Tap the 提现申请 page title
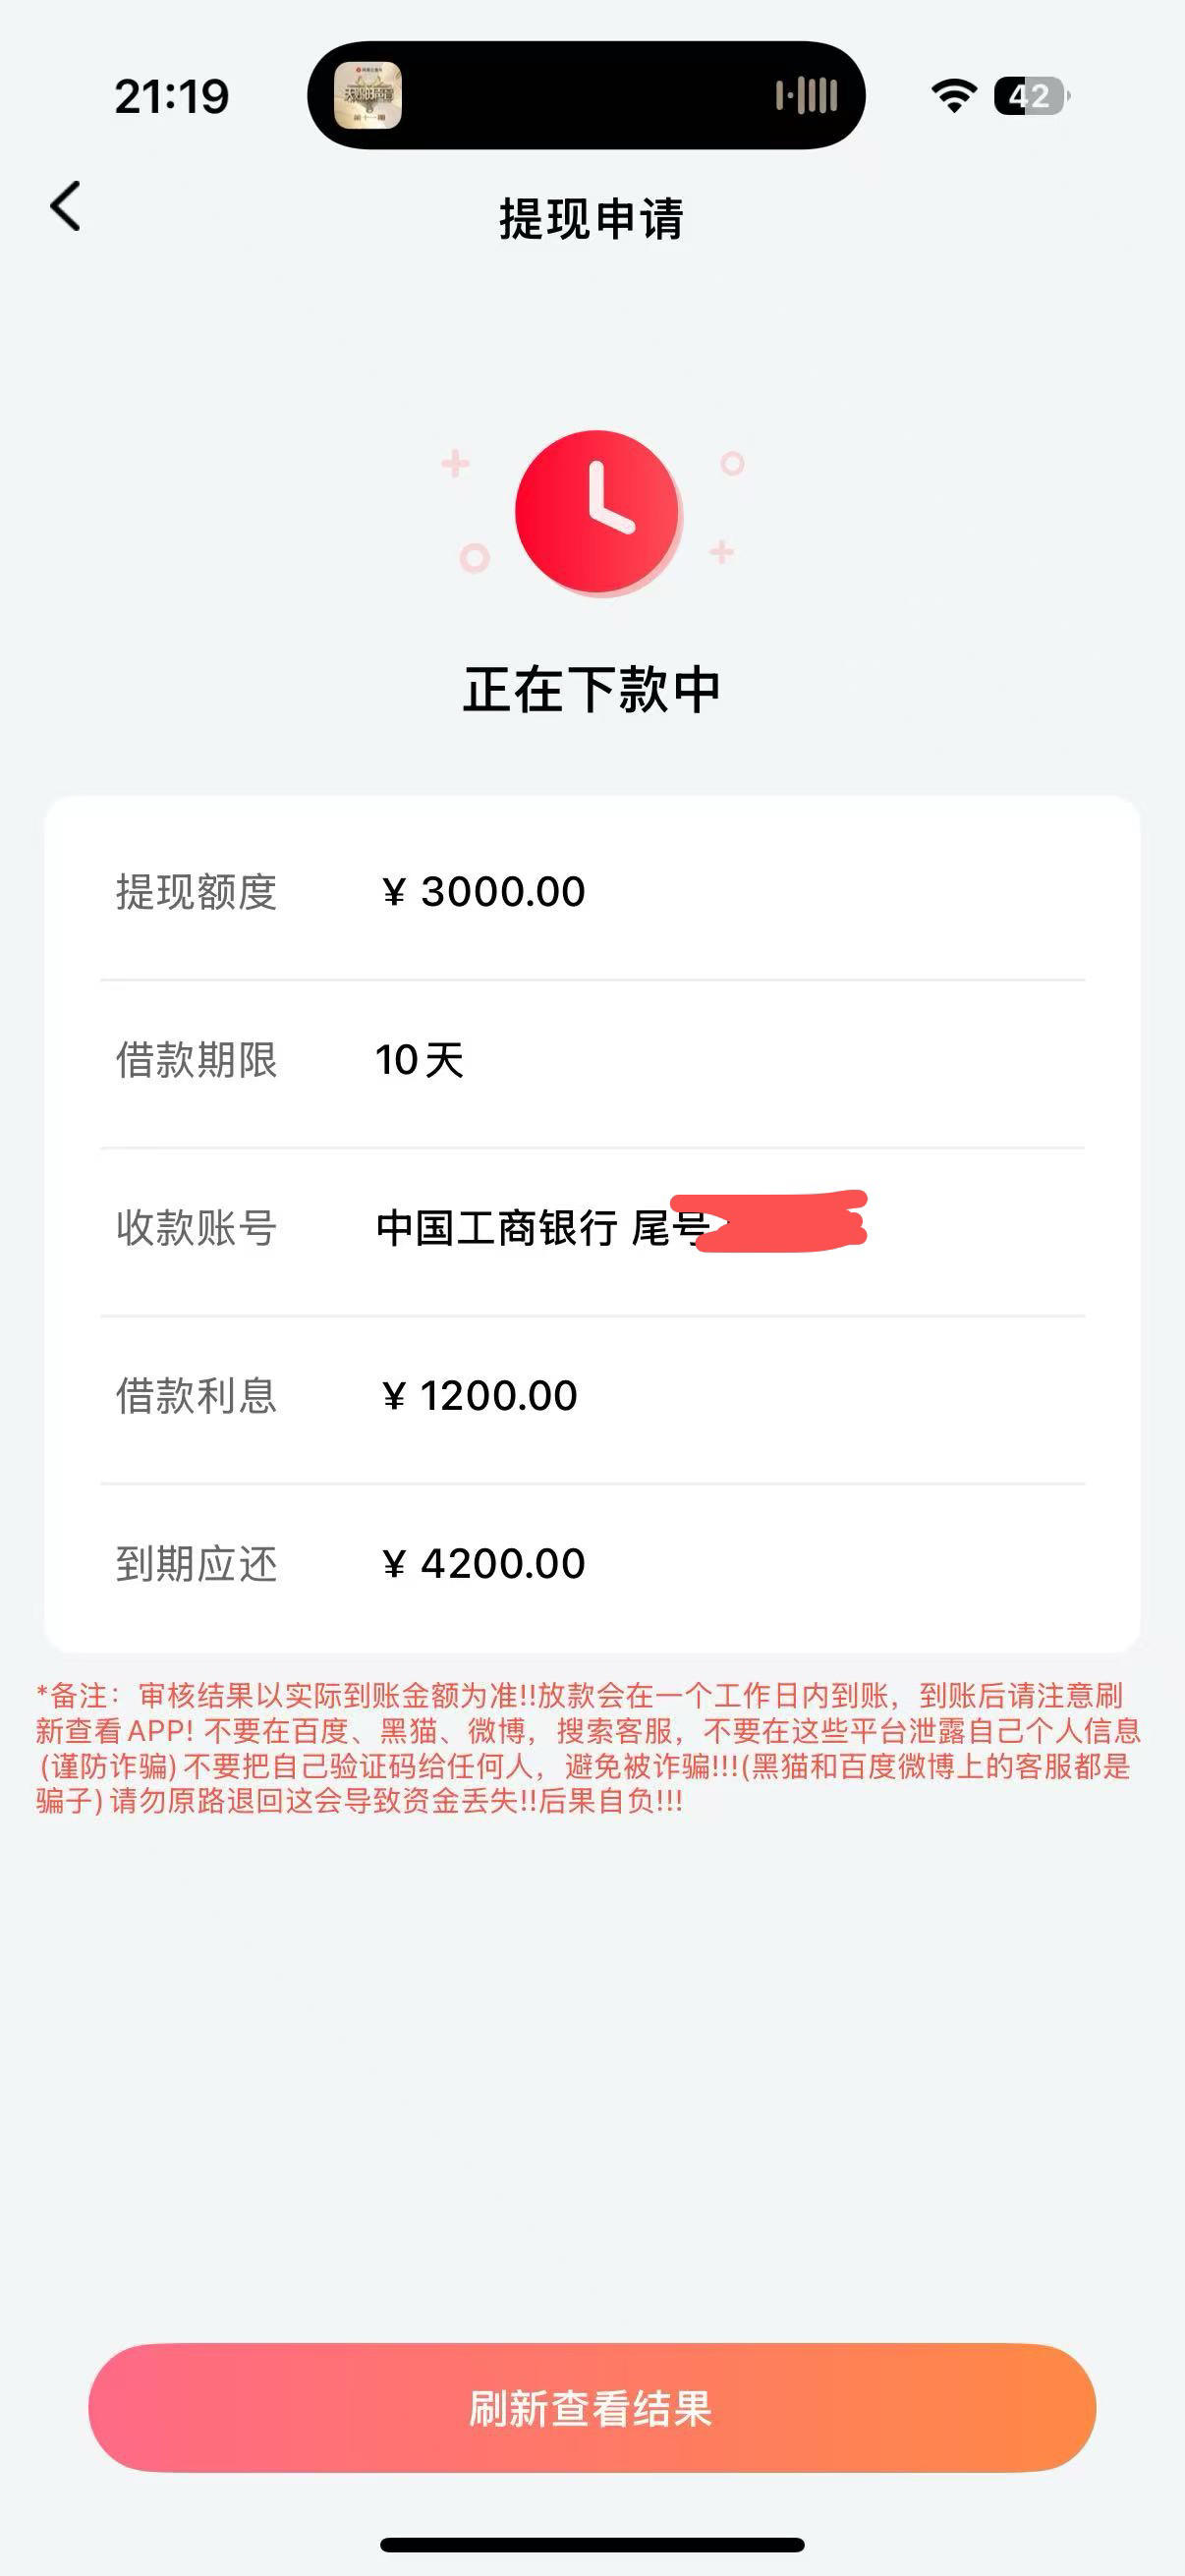 592,219
